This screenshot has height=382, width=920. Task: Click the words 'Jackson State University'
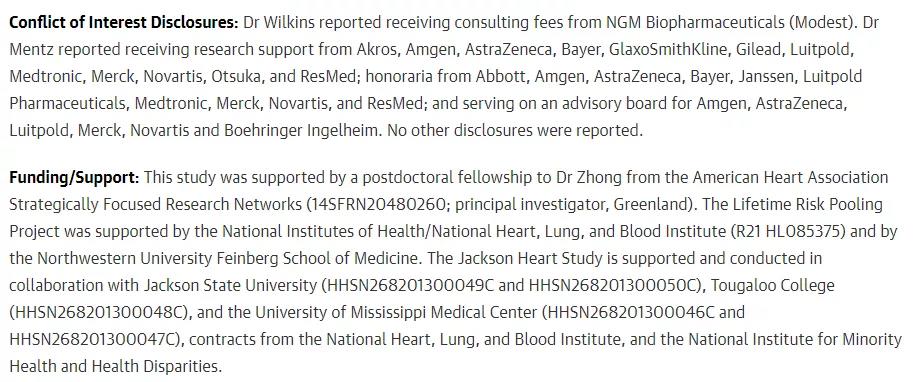click(x=230, y=285)
